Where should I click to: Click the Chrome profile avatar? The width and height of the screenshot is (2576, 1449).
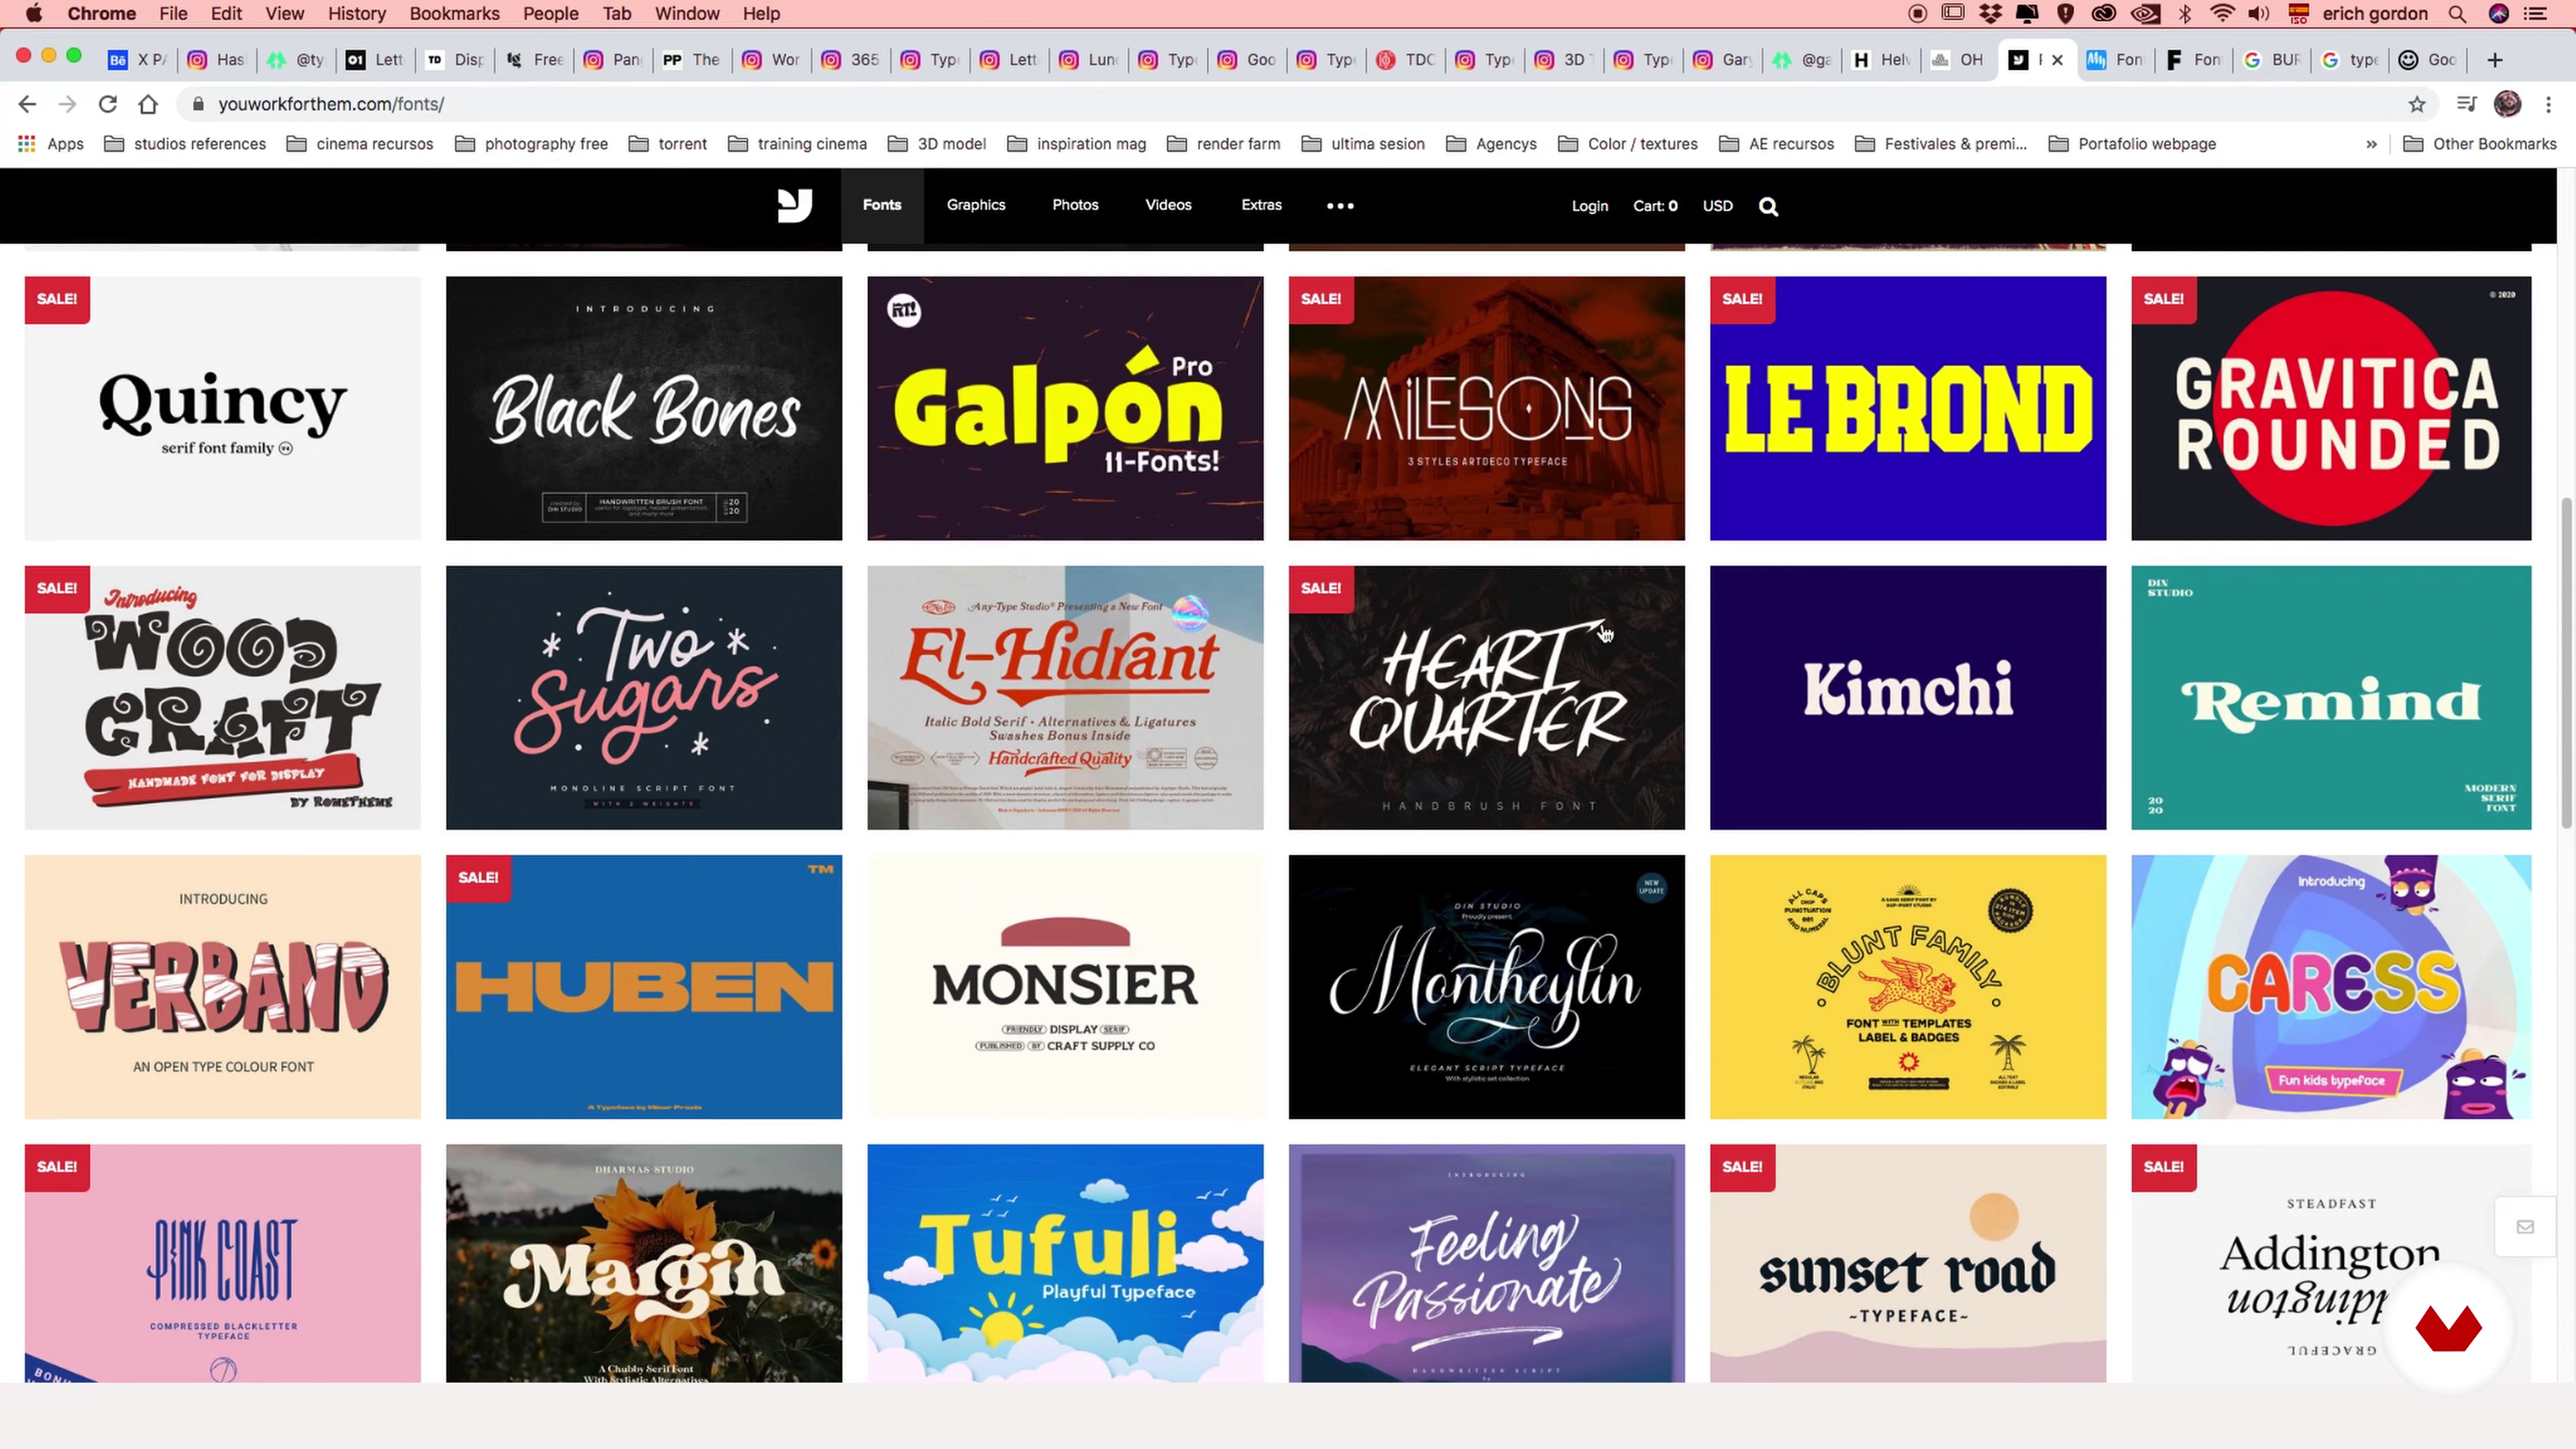2507,104
